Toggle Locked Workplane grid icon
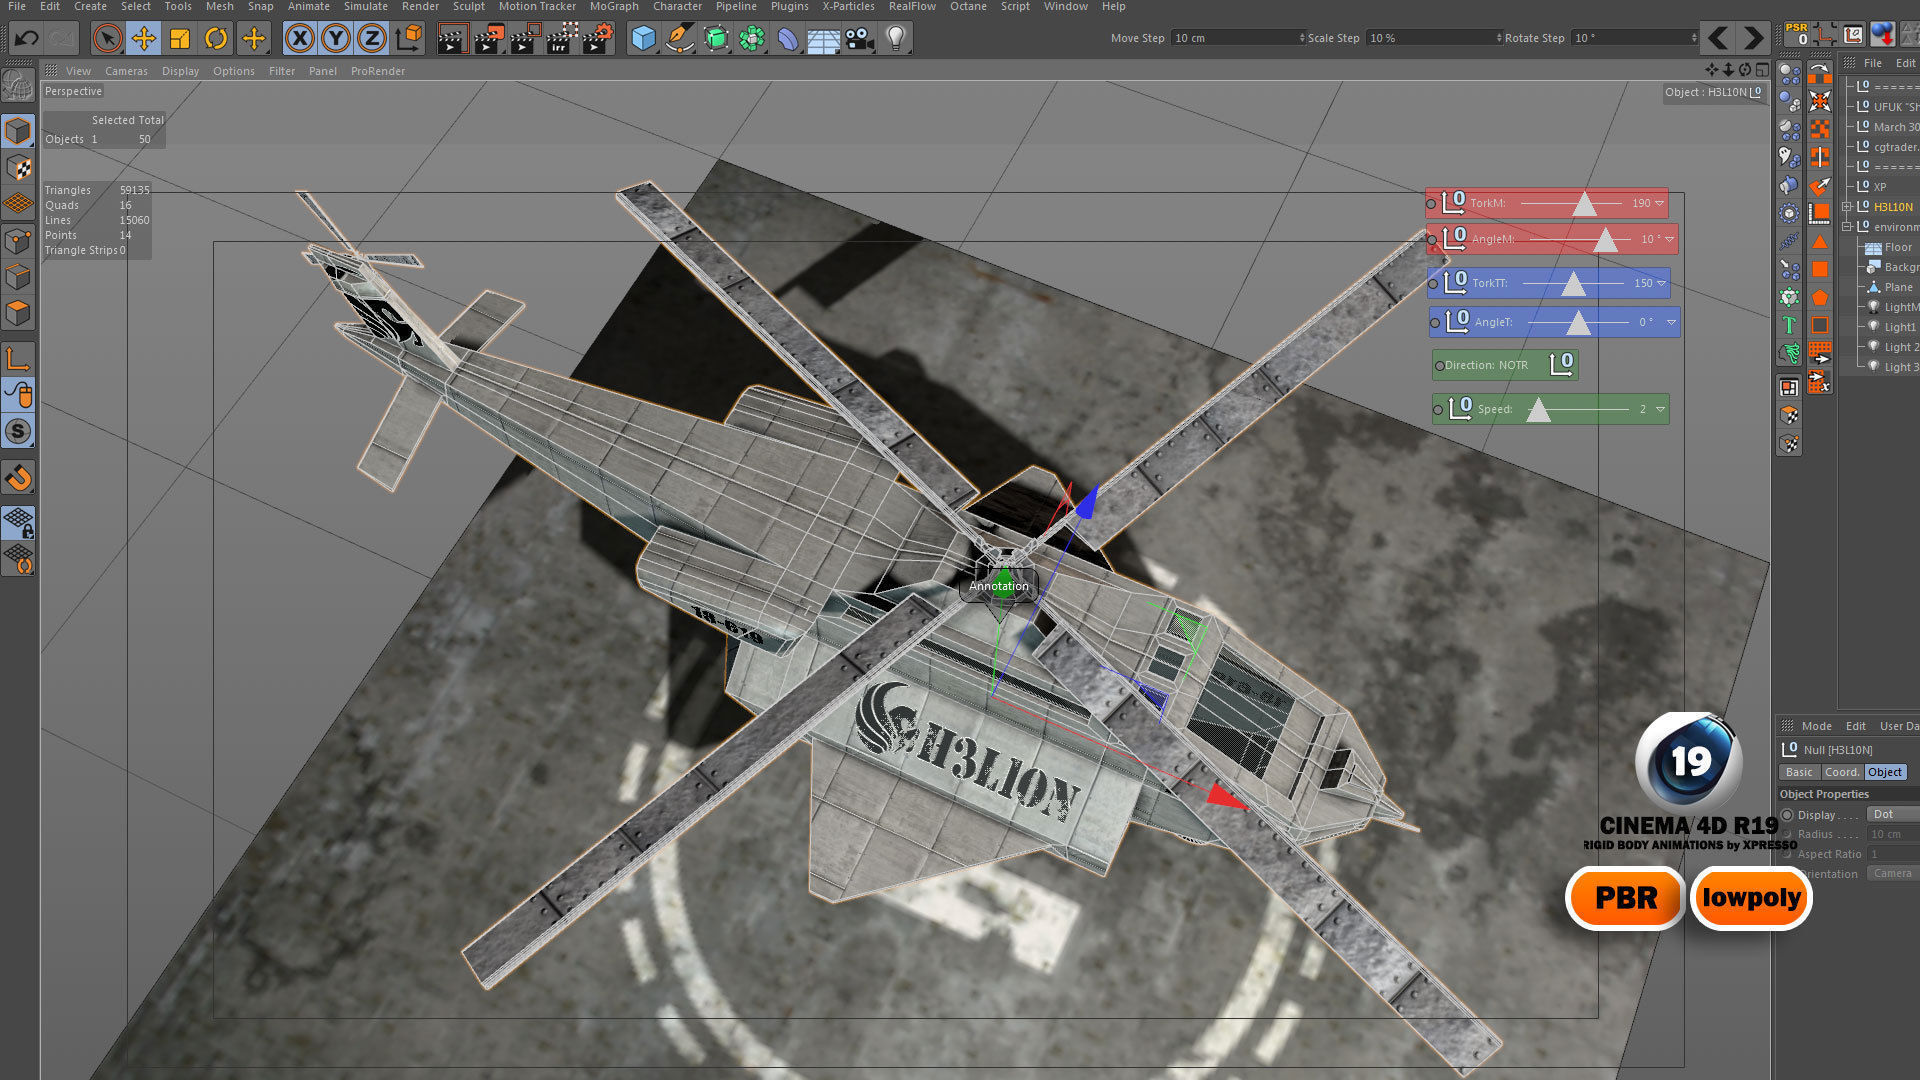Image resolution: width=1920 pixels, height=1080 pixels. point(18,522)
